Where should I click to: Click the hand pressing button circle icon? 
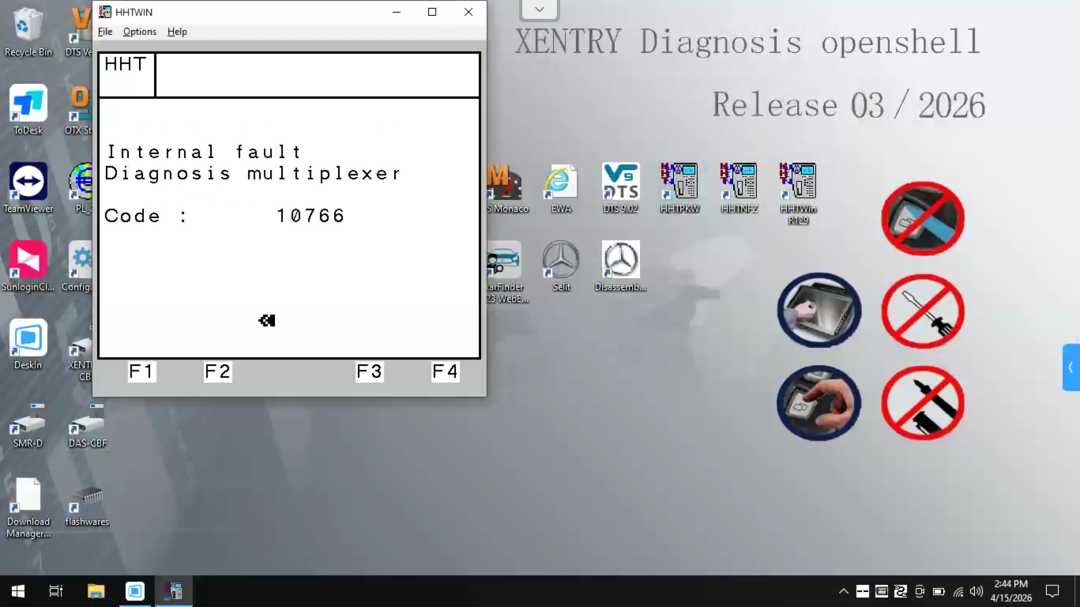pyautogui.click(x=819, y=403)
